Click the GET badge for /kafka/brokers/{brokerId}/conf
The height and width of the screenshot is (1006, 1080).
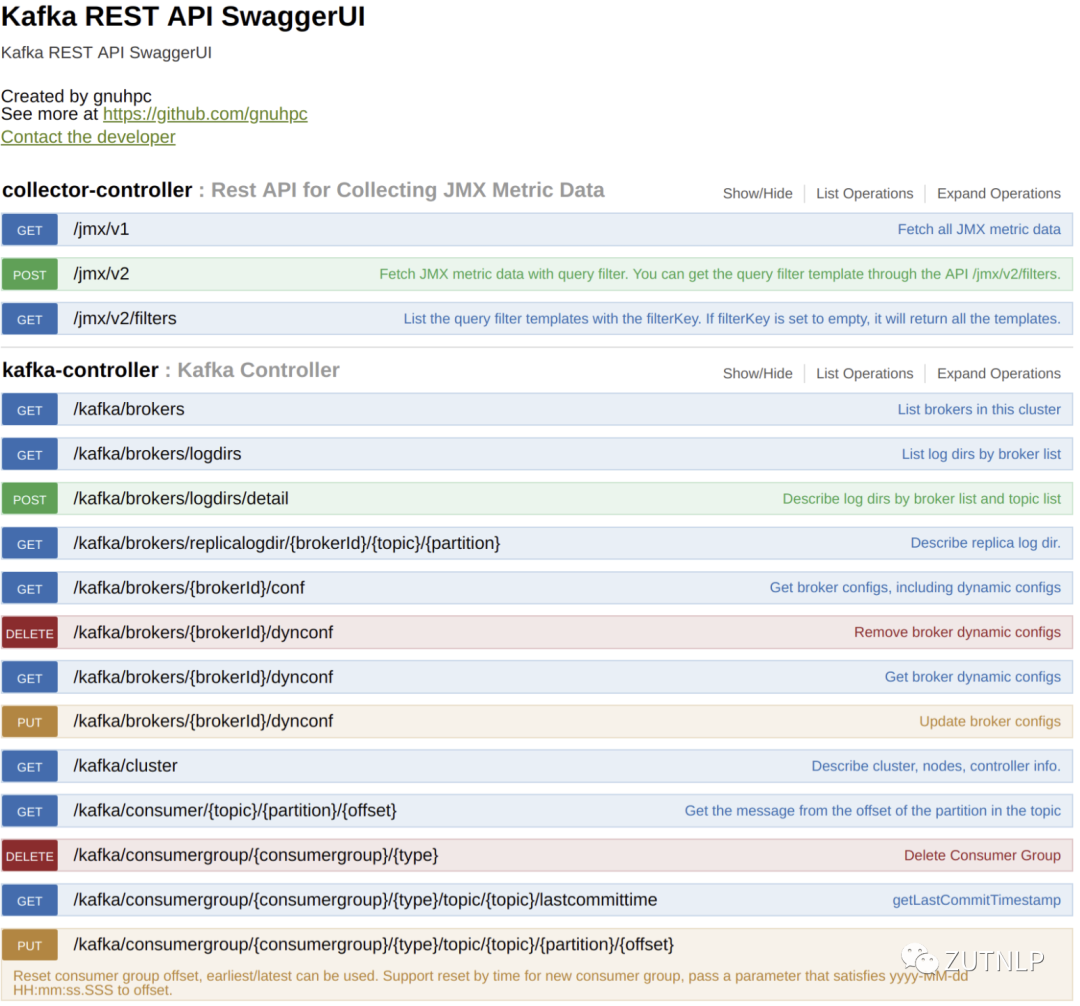coord(30,589)
